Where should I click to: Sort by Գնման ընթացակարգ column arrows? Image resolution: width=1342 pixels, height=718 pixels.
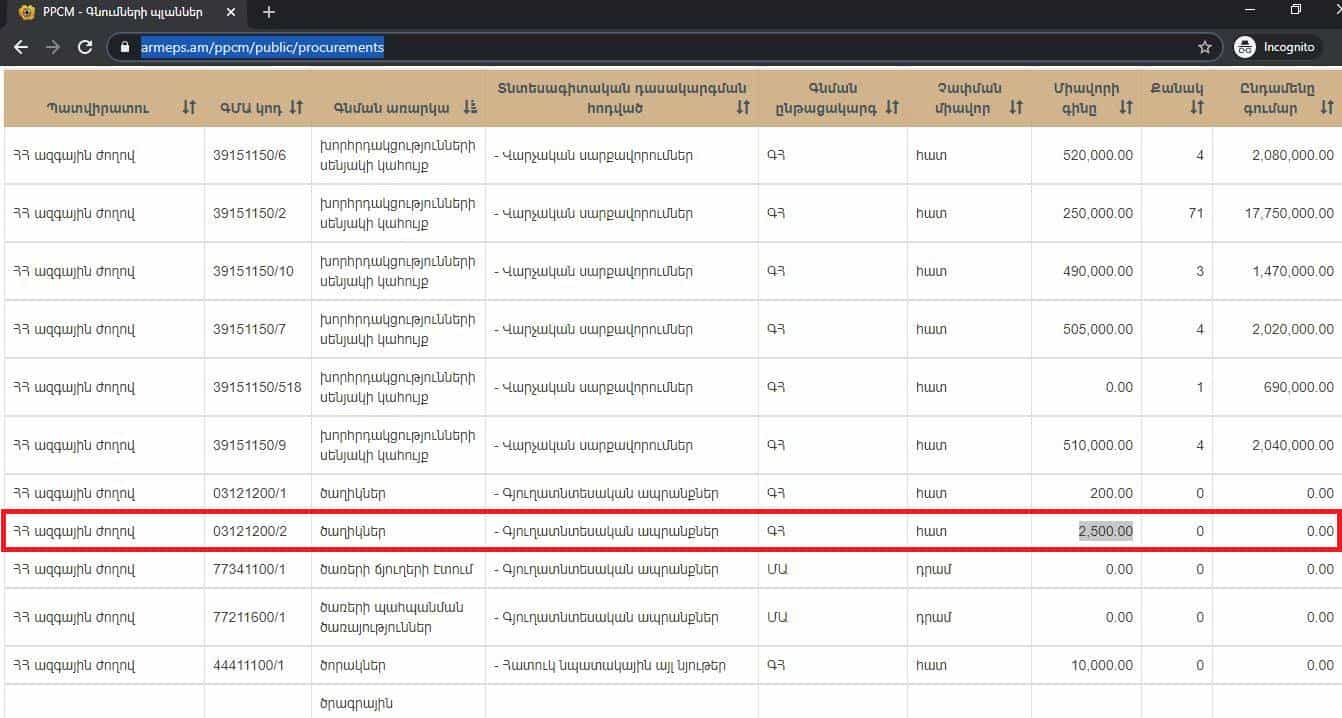[x=892, y=107]
